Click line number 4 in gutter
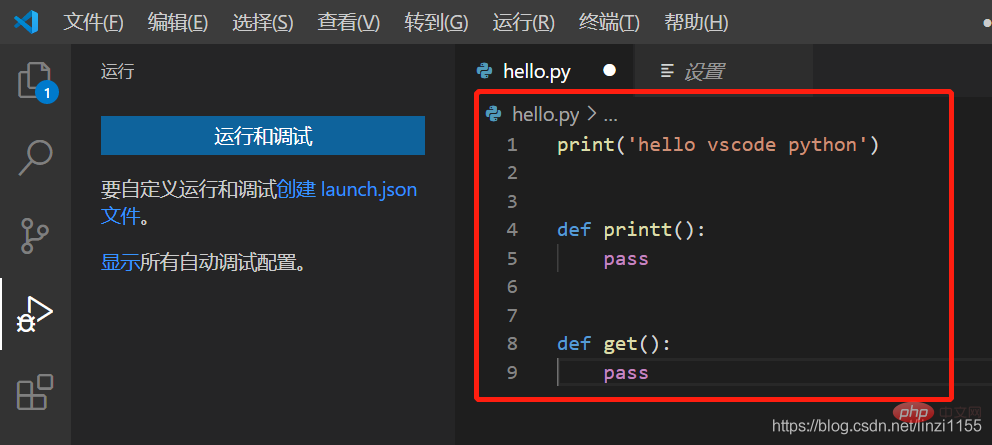This screenshot has width=992, height=445. (x=512, y=230)
